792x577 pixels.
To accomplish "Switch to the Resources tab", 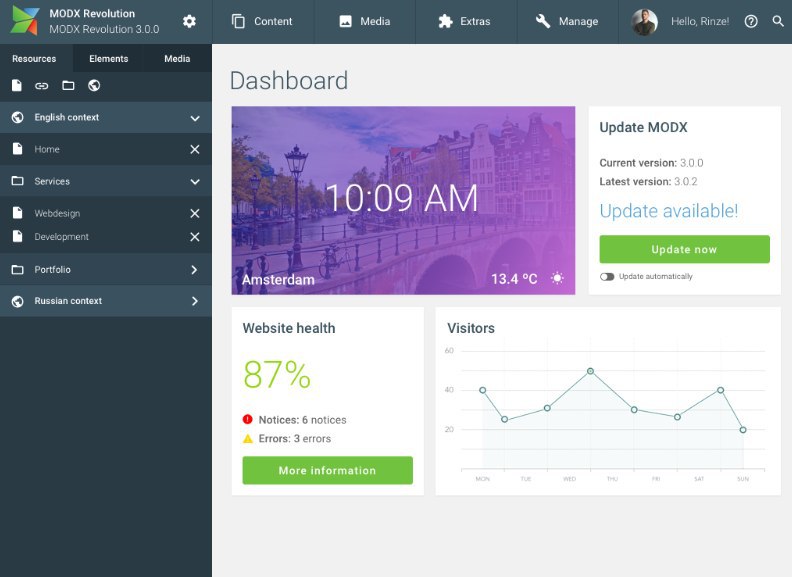I will coord(34,58).
